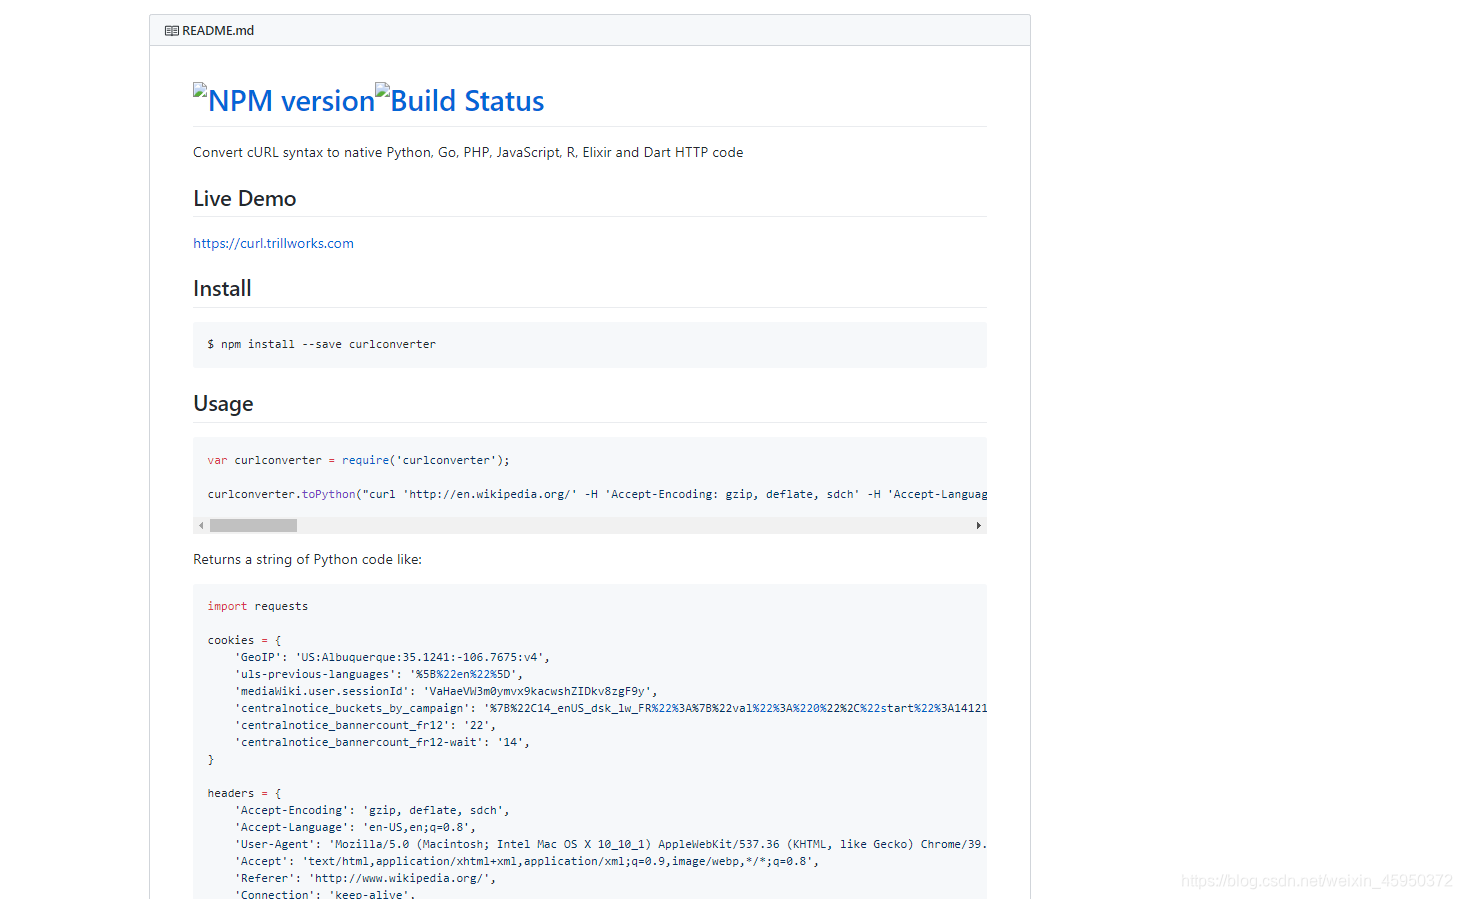Click the require('curlconverter') code line
Image resolution: width=1462 pixels, height=899 pixels.
point(358,460)
